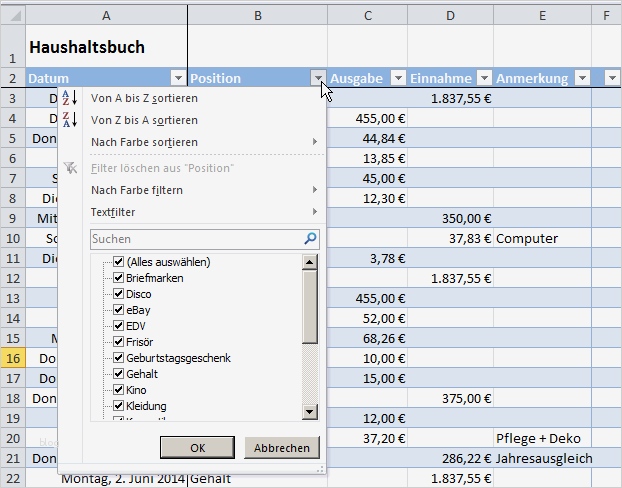Select the 375,00 € income cell
The width and height of the screenshot is (622, 488).
pos(450,398)
